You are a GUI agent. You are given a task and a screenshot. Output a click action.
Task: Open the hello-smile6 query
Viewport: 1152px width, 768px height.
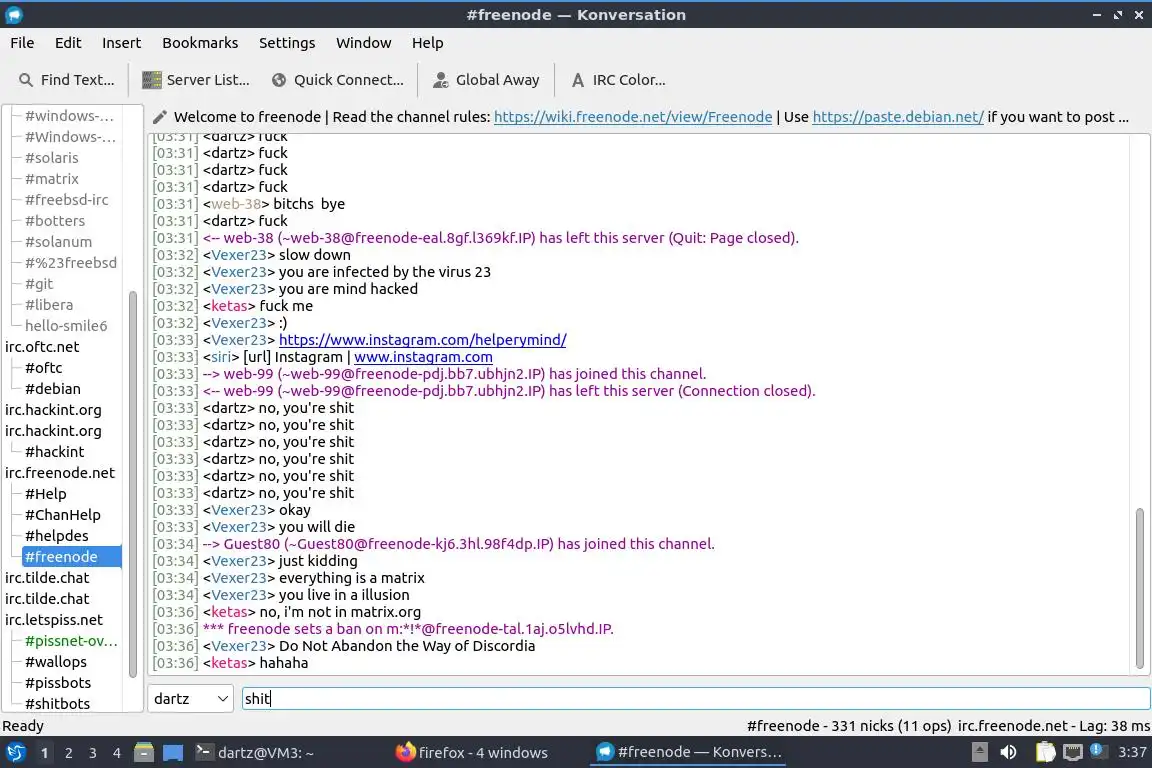(x=65, y=326)
